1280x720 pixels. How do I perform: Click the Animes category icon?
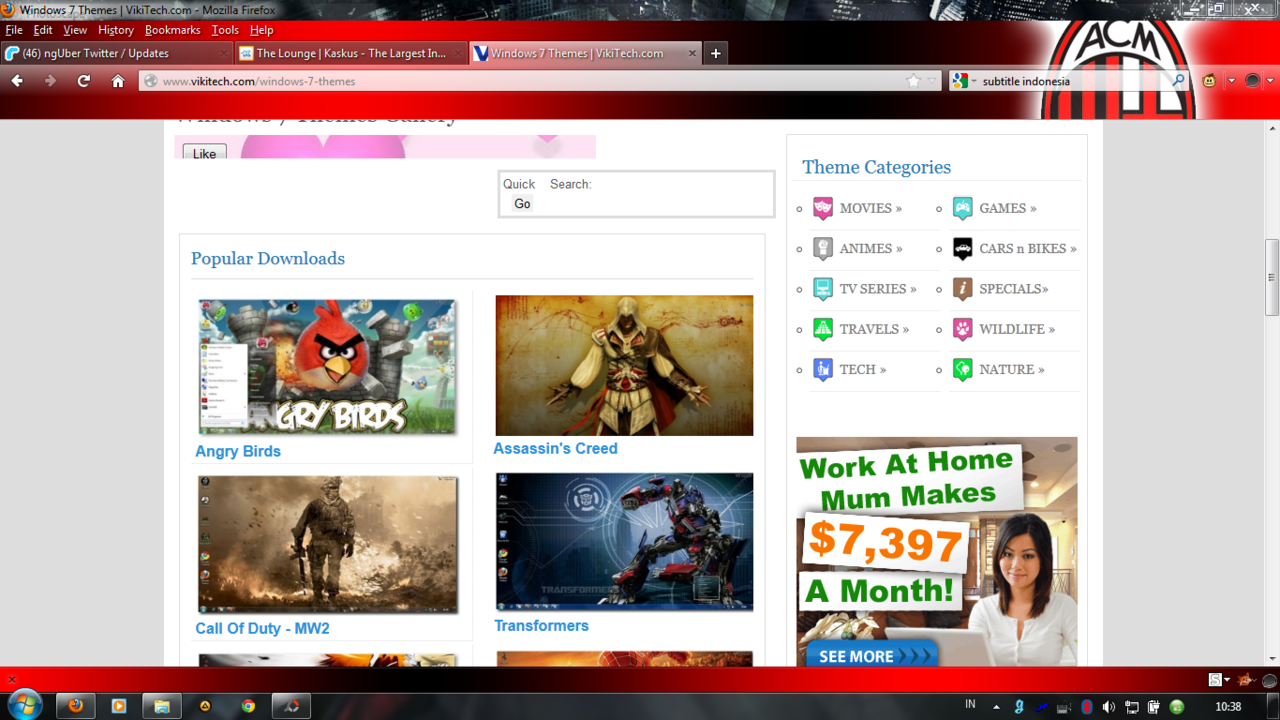[x=822, y=249]
